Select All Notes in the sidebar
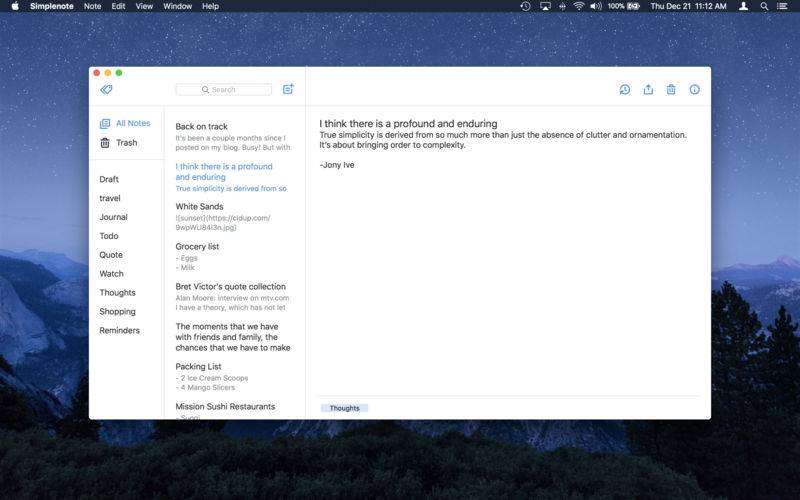The height and width of the screenshot is (500, 800). click(x=126, y=123)
